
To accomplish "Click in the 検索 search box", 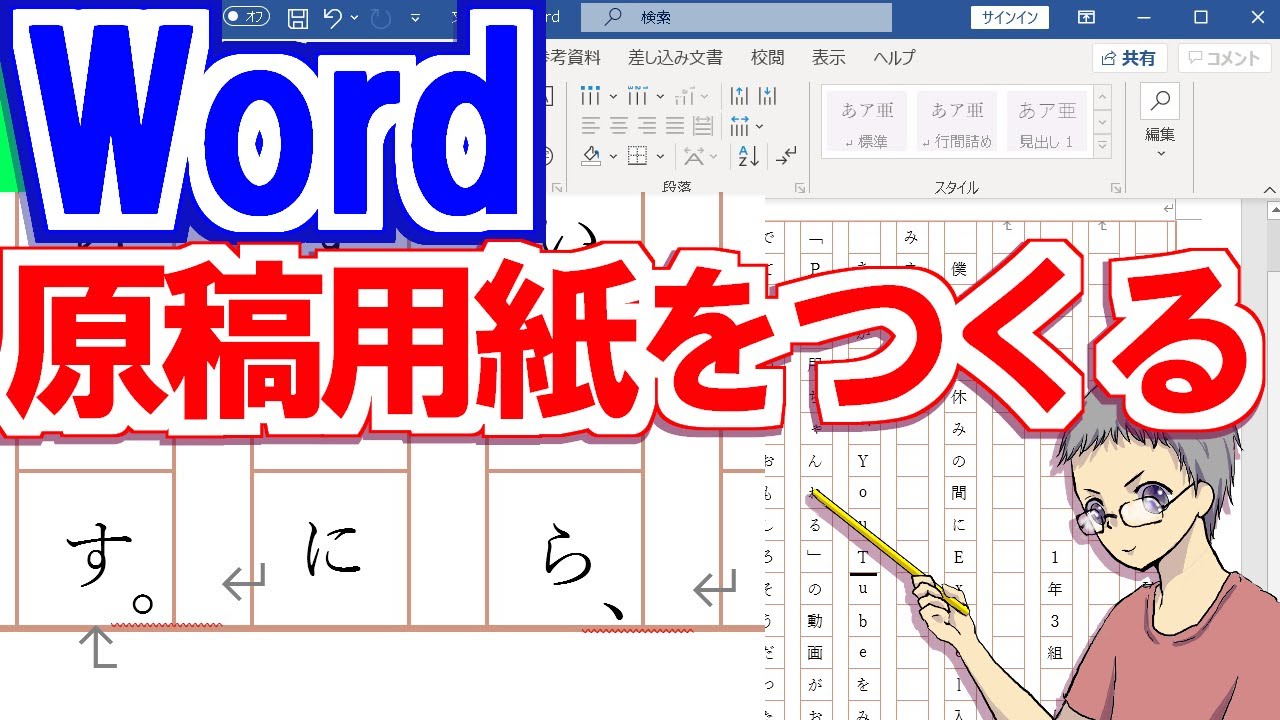I will click(736, 17).
